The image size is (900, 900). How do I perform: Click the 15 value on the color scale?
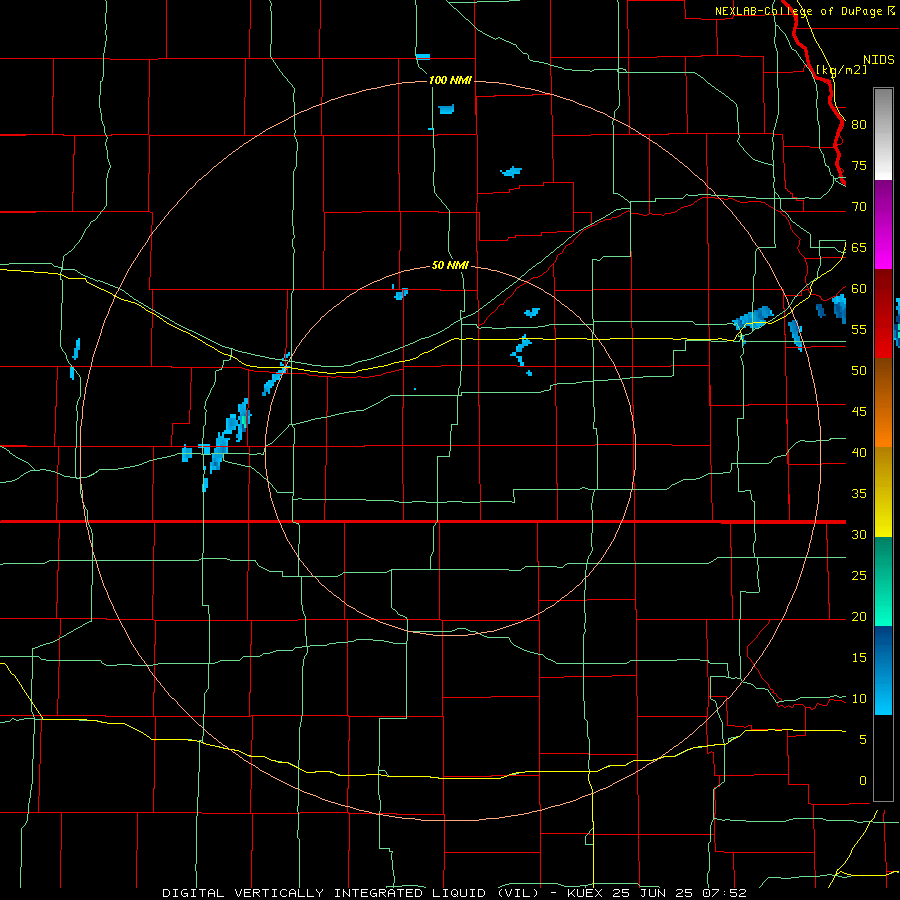point(859,657)
